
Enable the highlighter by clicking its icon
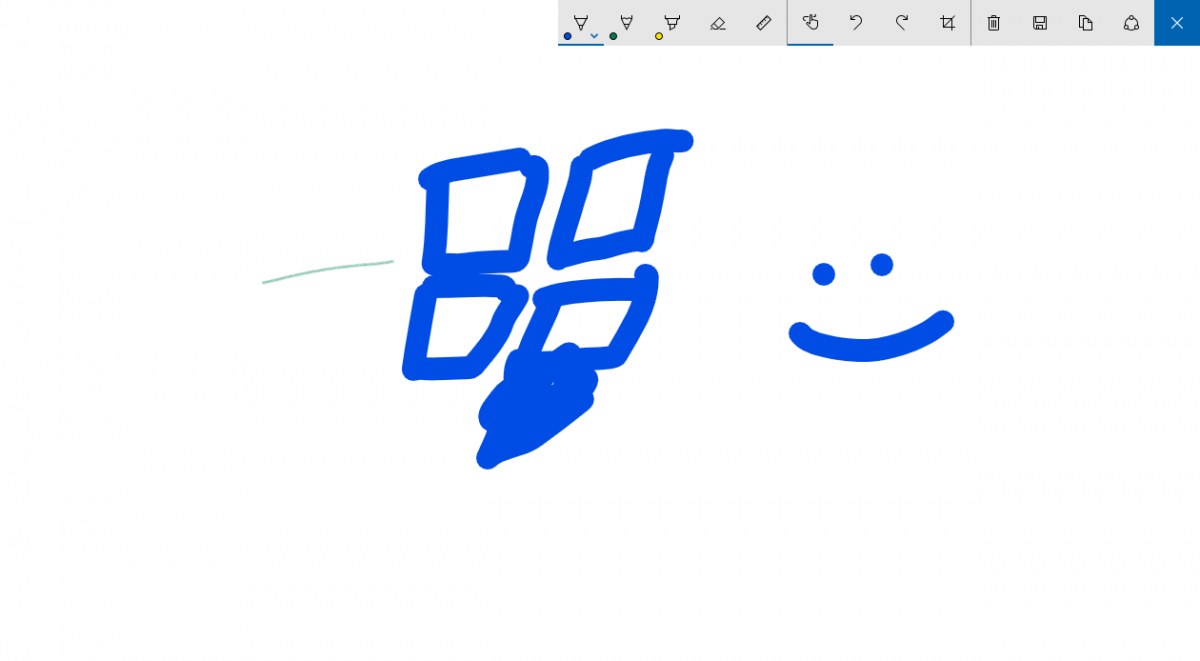coord(670,22)
